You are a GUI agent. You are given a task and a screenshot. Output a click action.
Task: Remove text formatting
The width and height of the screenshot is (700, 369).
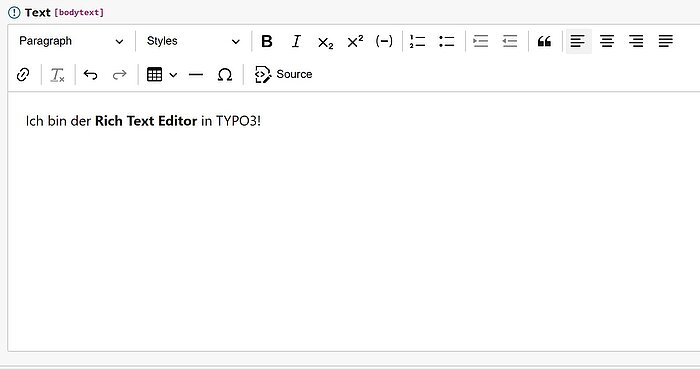[57, 74]
